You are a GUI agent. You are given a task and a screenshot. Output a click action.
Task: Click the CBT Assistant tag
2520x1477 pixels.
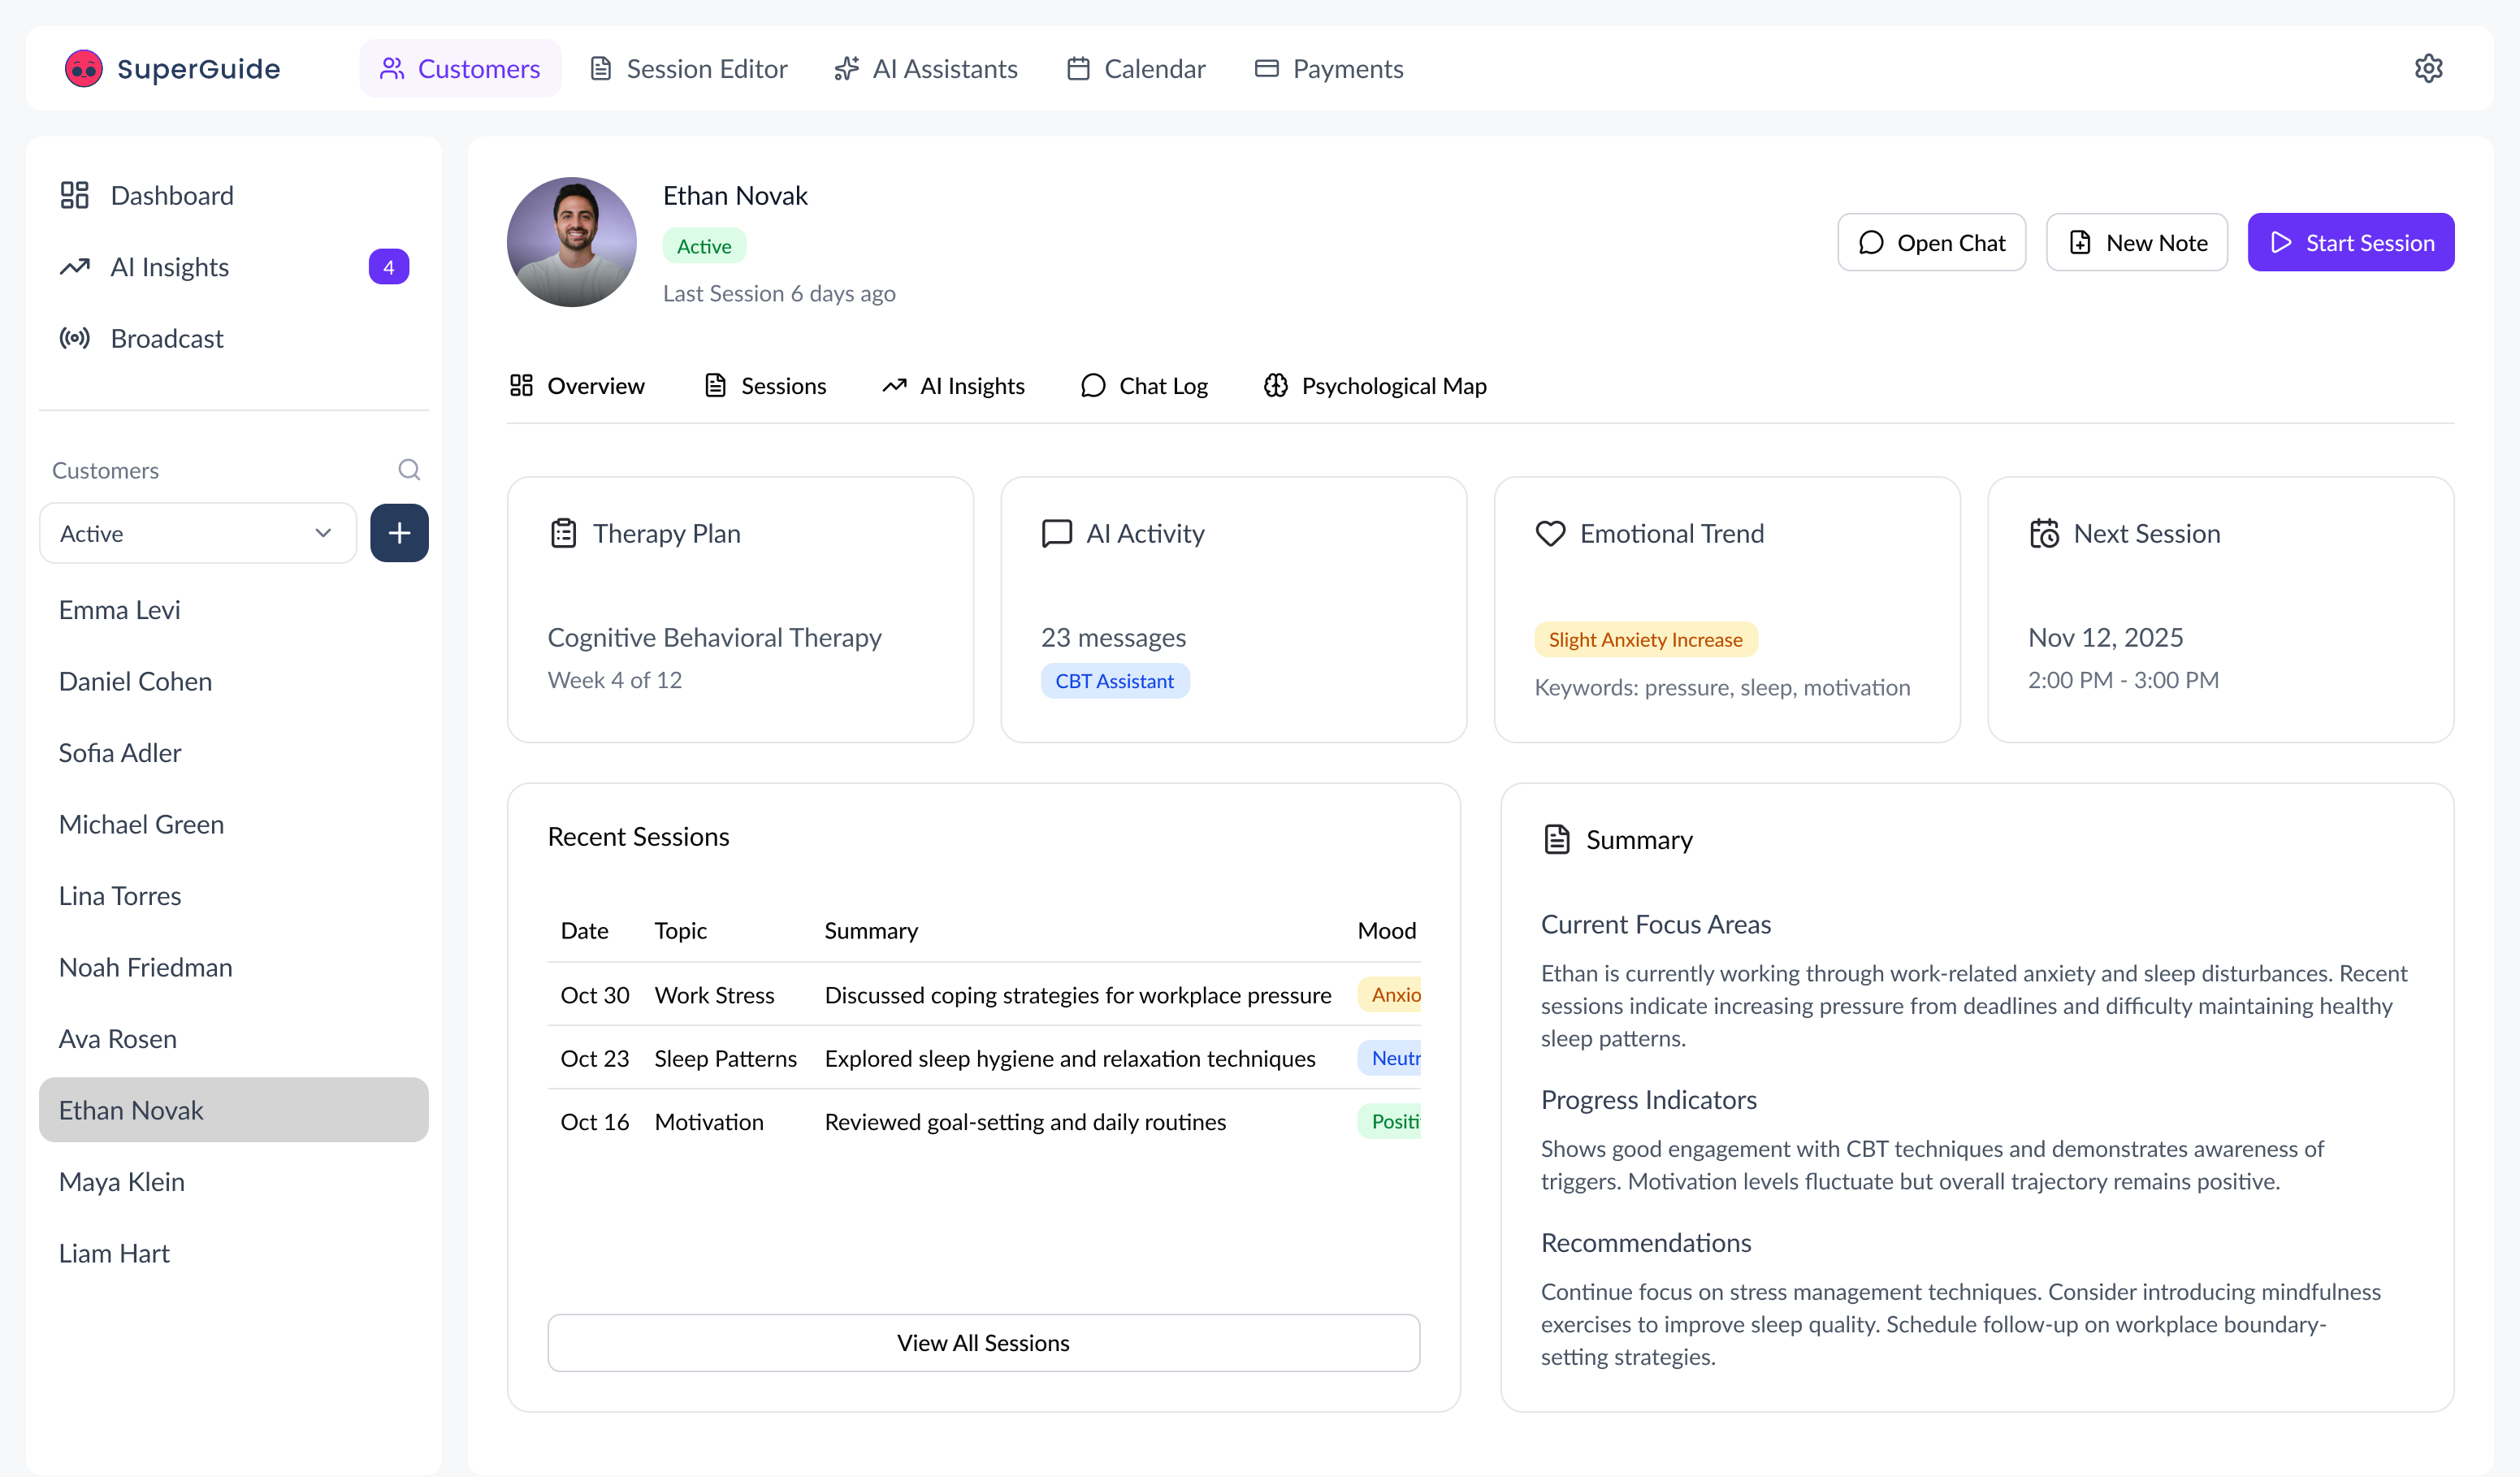(1114, 681)
